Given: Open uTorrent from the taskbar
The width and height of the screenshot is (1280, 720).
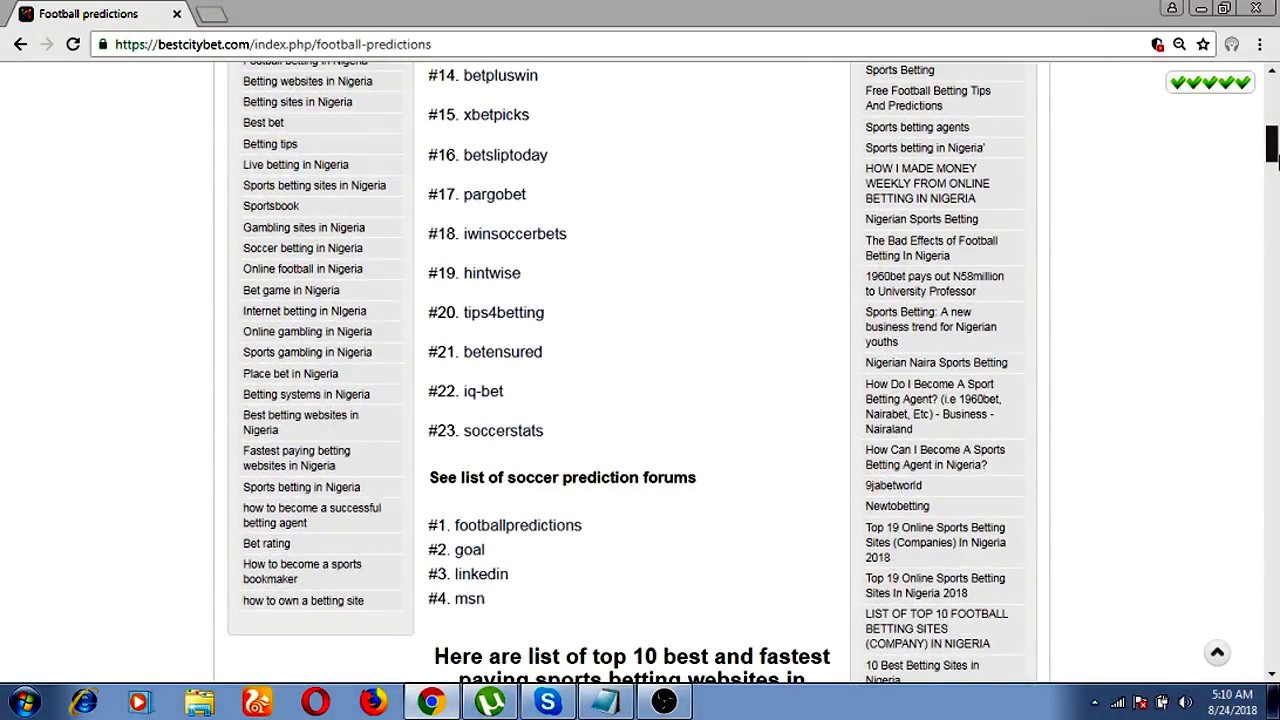Looking at the screenshot, I should pyautogui.click(x=489, y=702).
